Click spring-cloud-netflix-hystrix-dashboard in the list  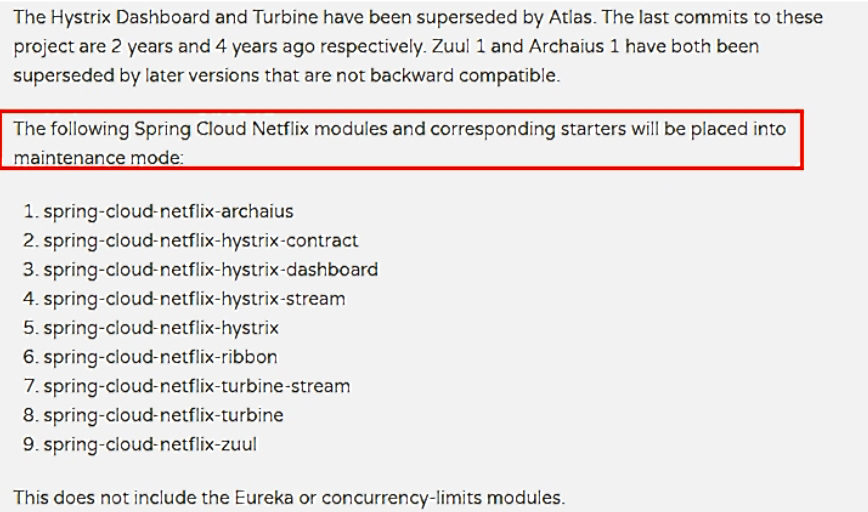(x=210, y=270)
